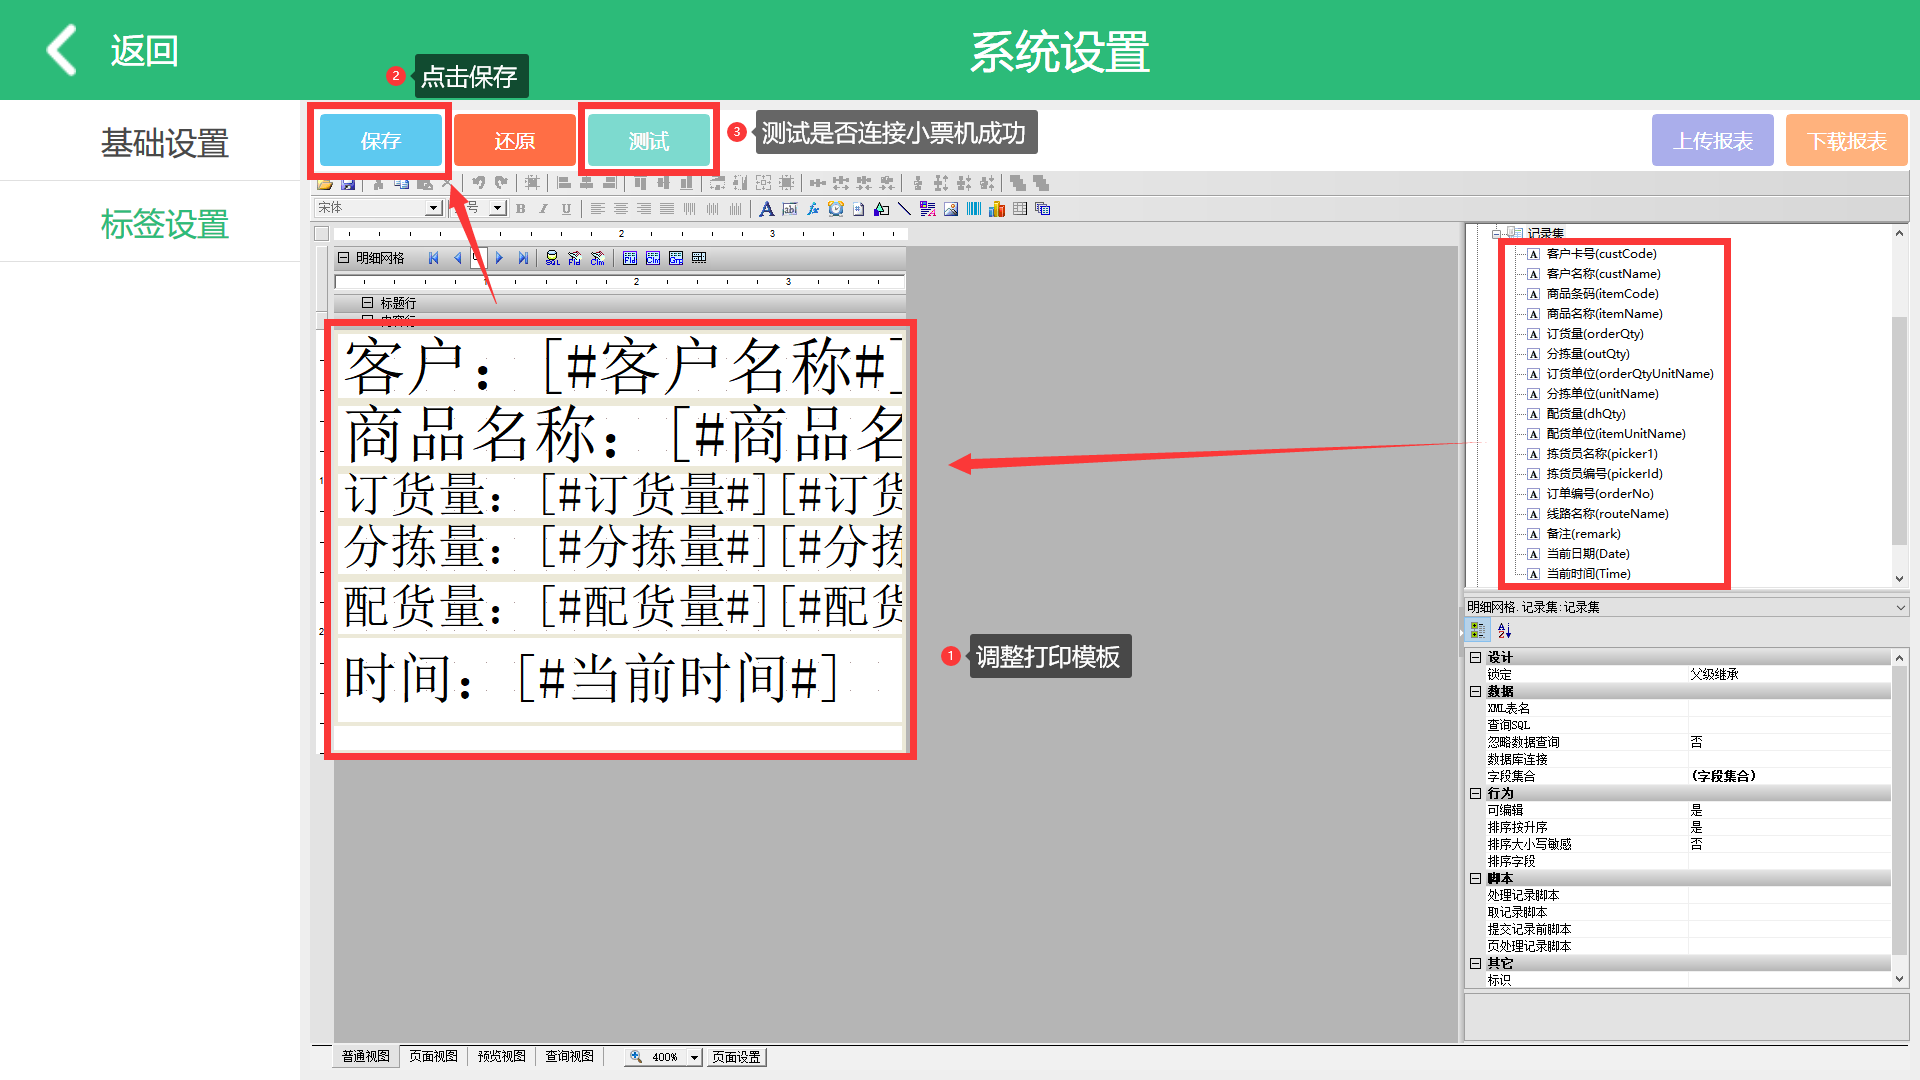Open 基础设置 in the sidebar
This screenshot has width=1920, height=1080.
click(165, 143)
